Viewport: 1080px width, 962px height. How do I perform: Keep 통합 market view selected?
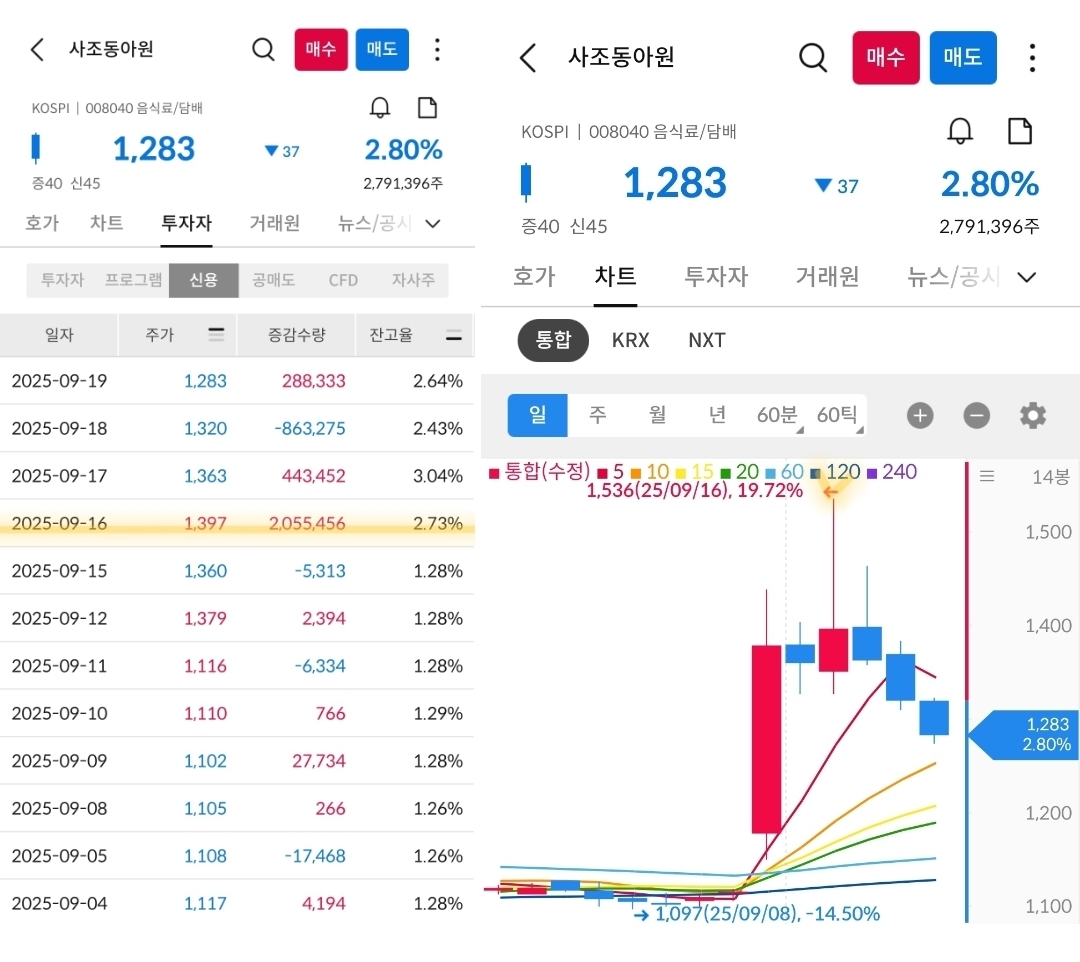553,340
